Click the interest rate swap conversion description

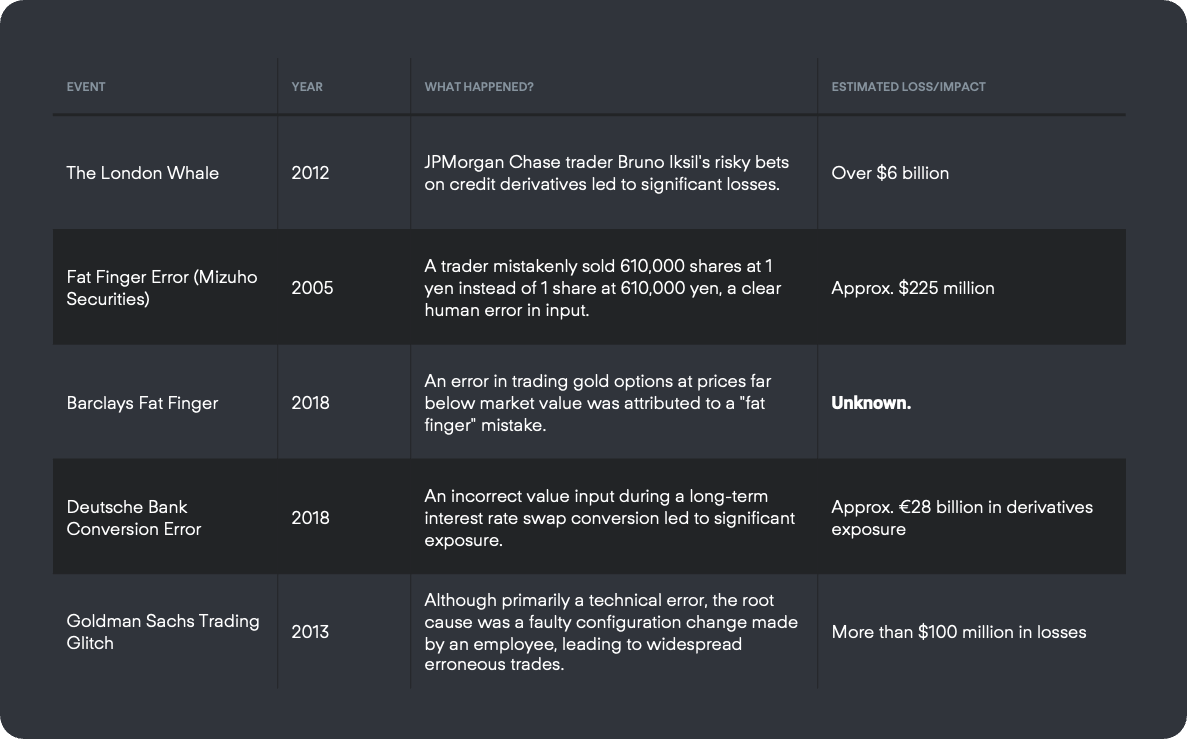coord(610,518)
